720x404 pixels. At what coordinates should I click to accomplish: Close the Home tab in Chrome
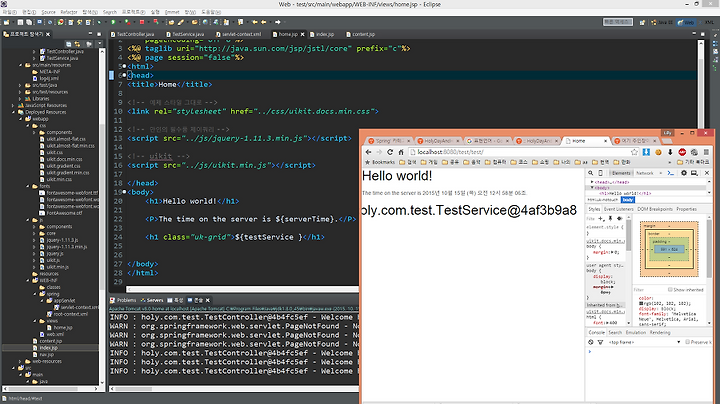click(605, 141)
